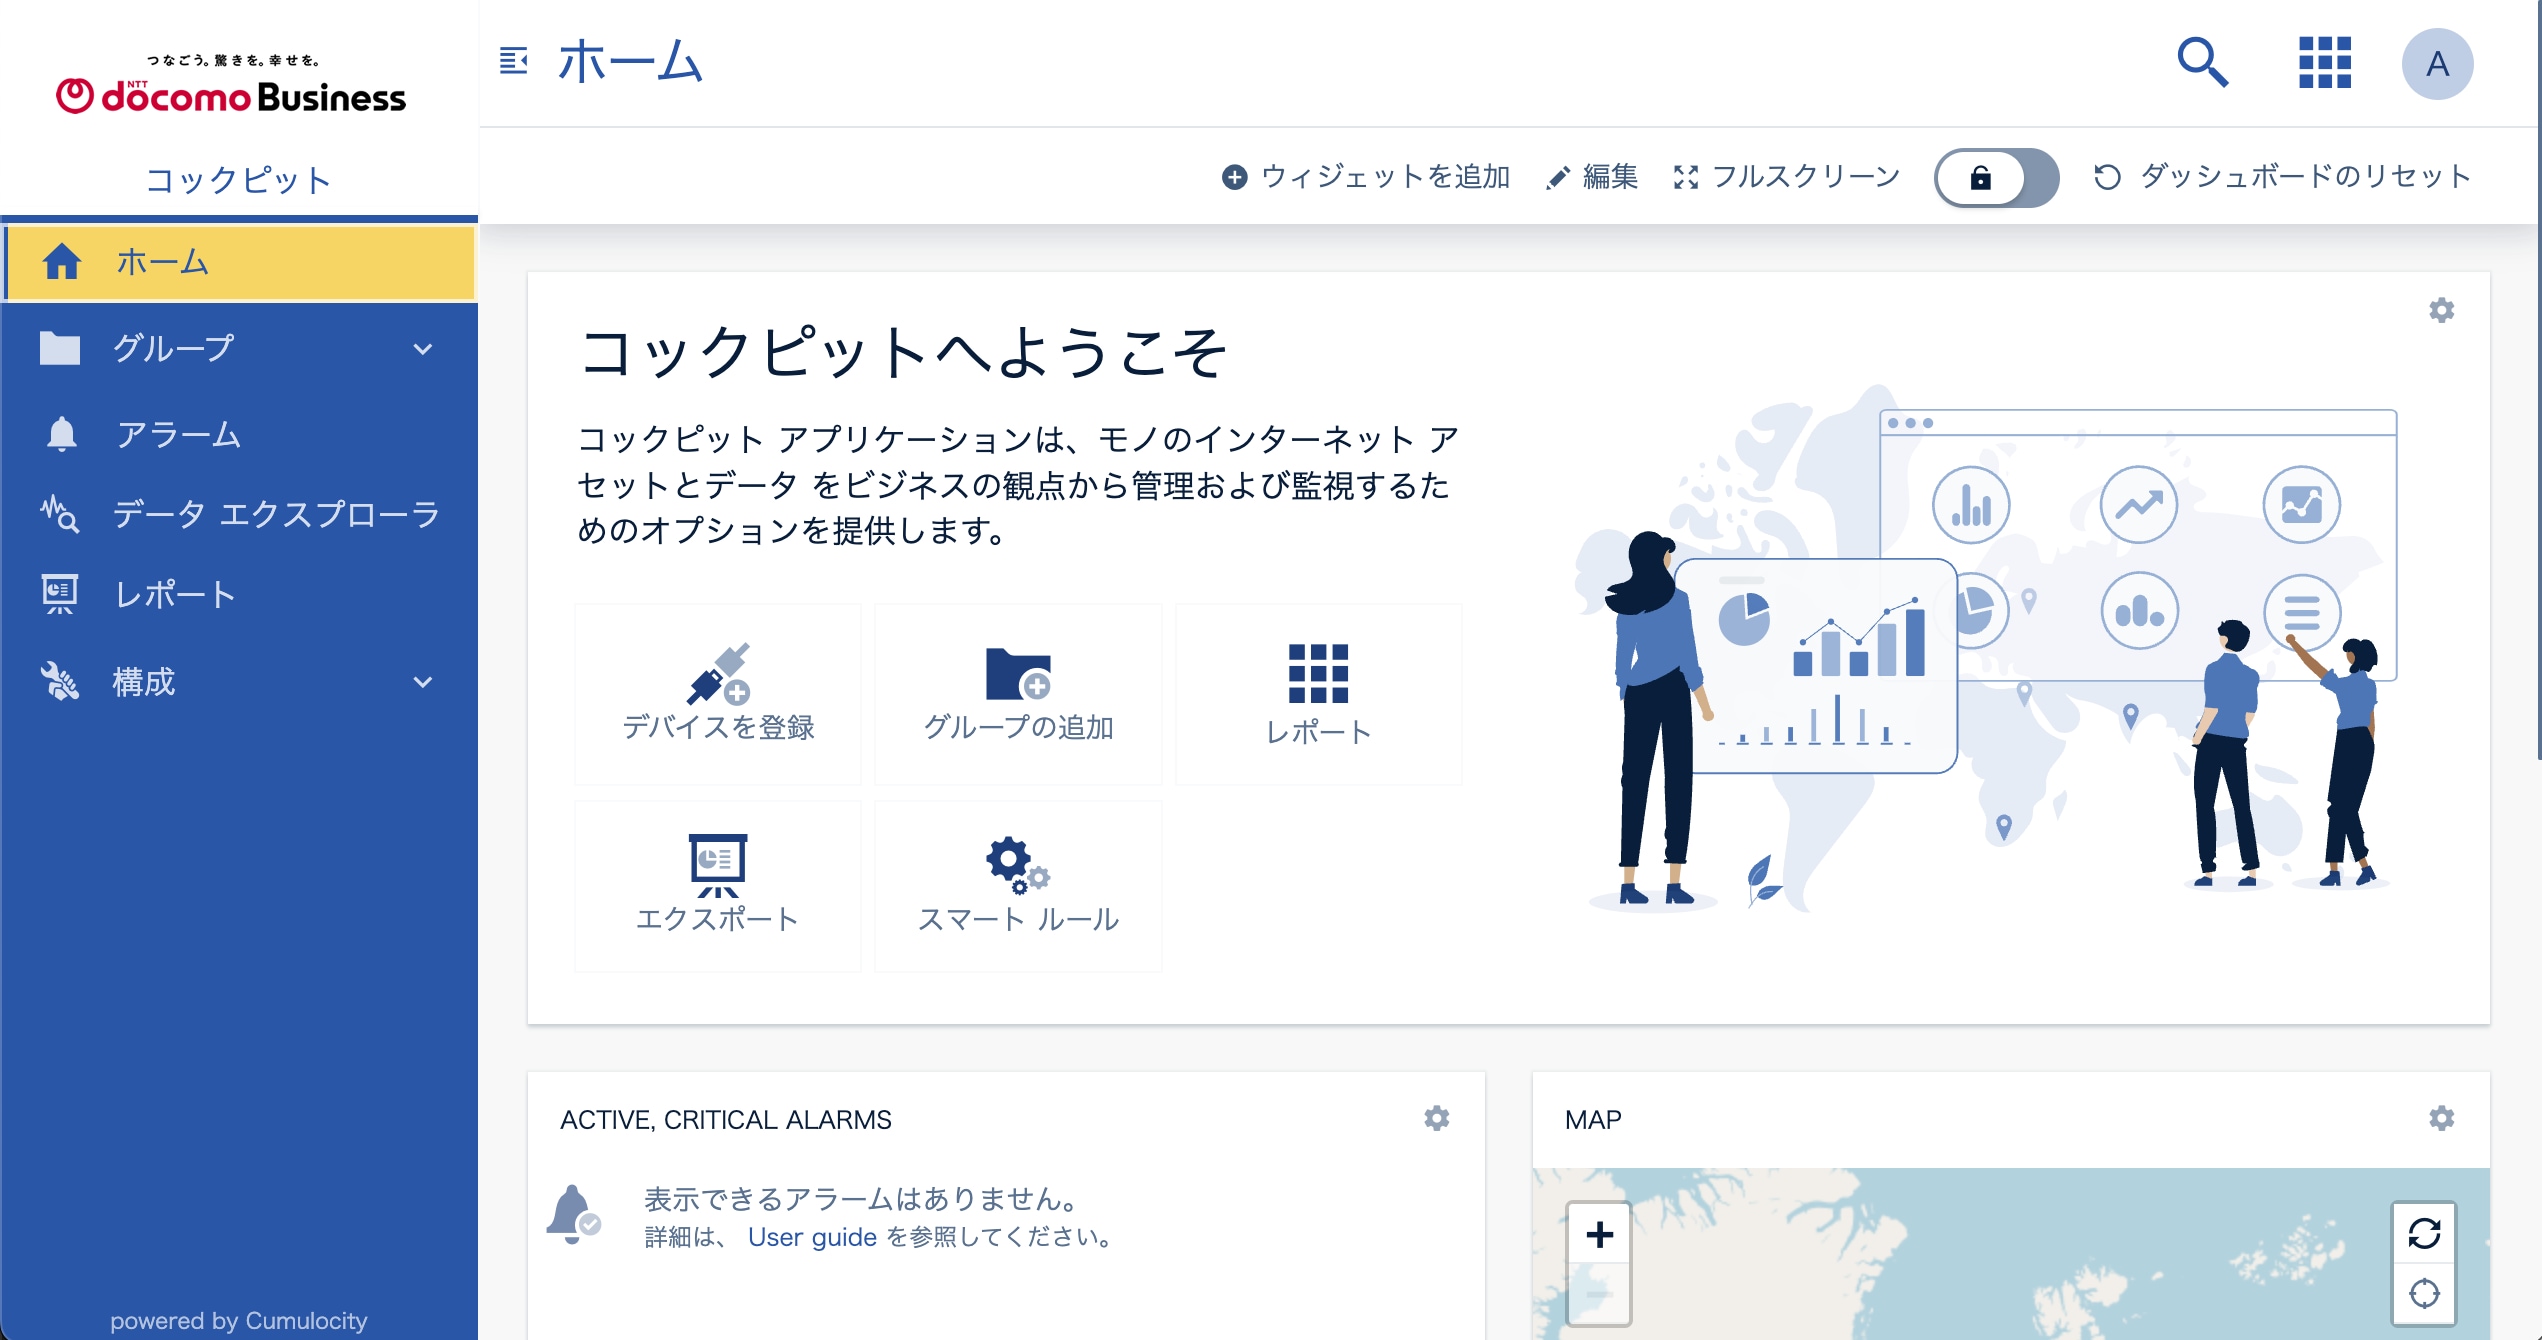
Task: Click the docomo Business logo
Action: (231, 84)
